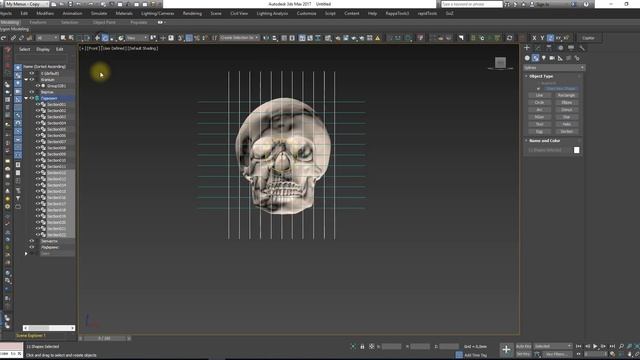This screenshot has height=360, width=640.
Task: Constrain to the X axis
Action: pyautogui.click(x=534, y=38)
